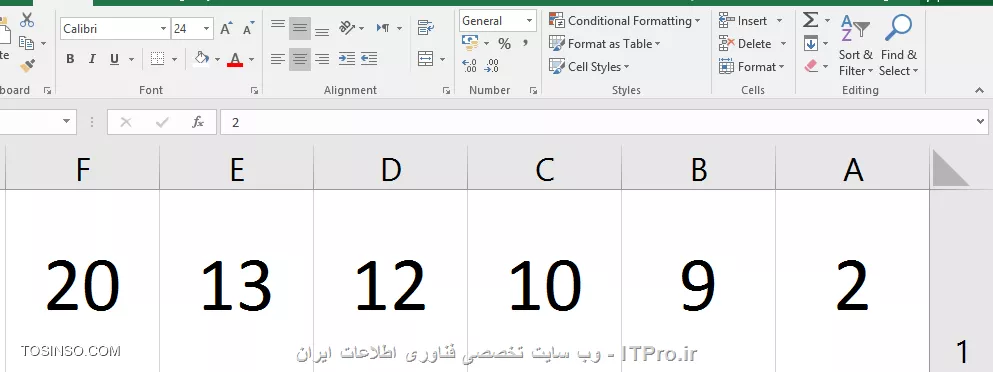
Task: Increase font size with the larger A icon
Action: (226, 29)
